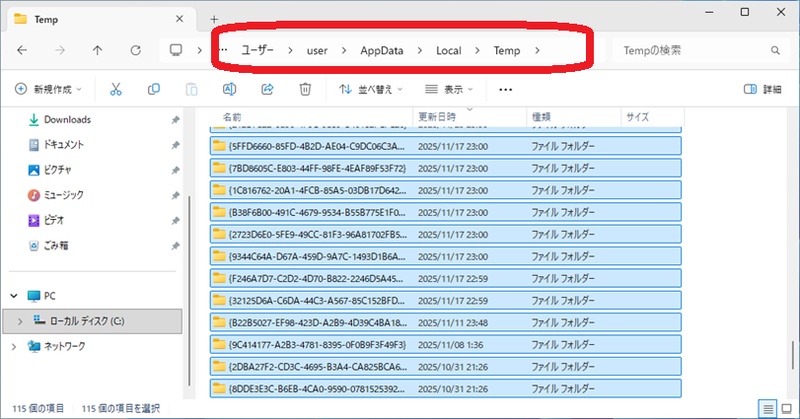Click the Copy icon in toolbar
This screenshot has width=800, height=419.
point(154,89)
